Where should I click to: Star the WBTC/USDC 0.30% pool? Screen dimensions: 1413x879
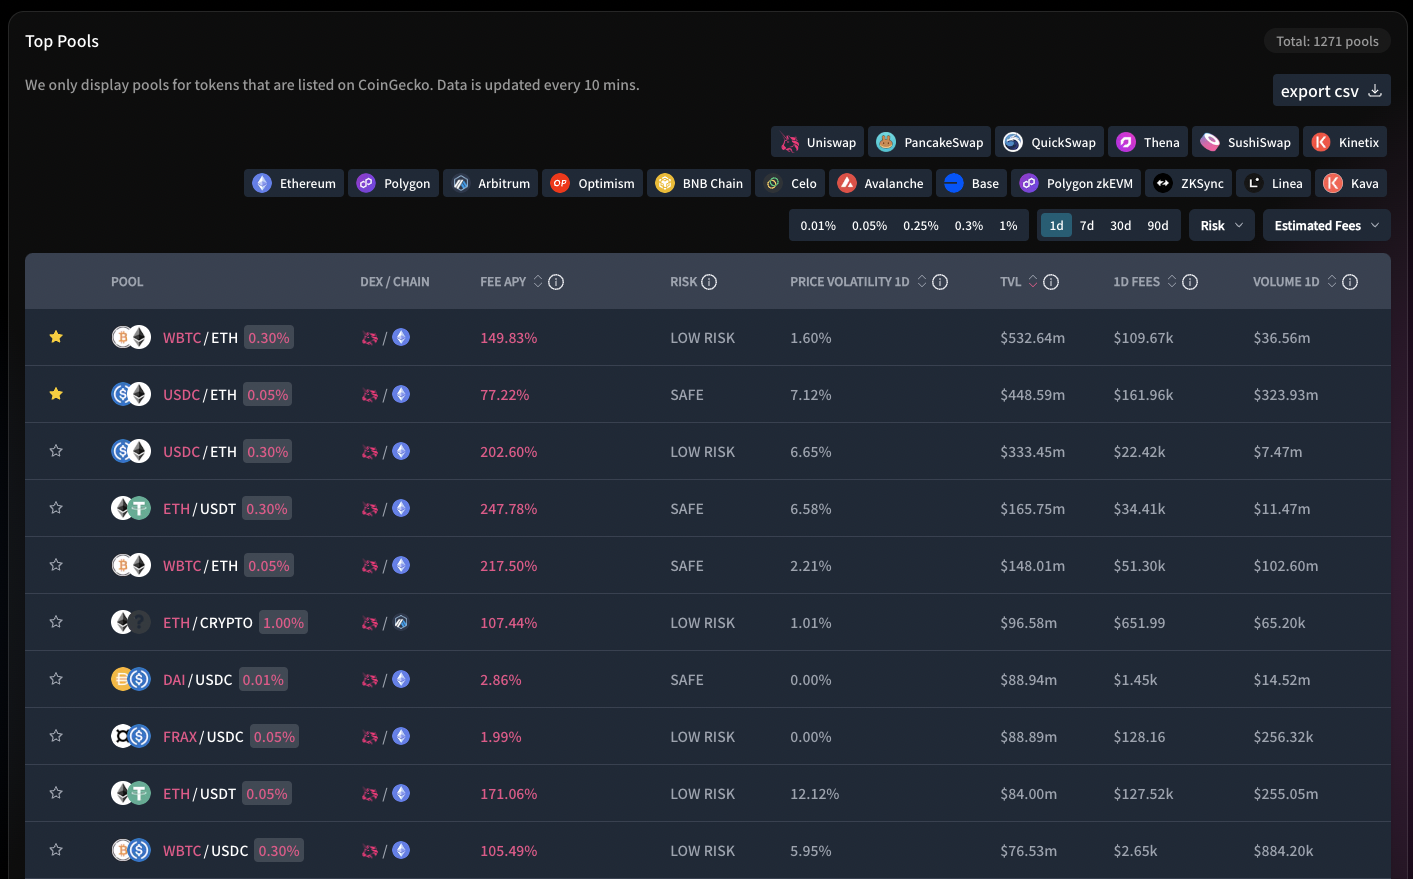tap(56, 850)
